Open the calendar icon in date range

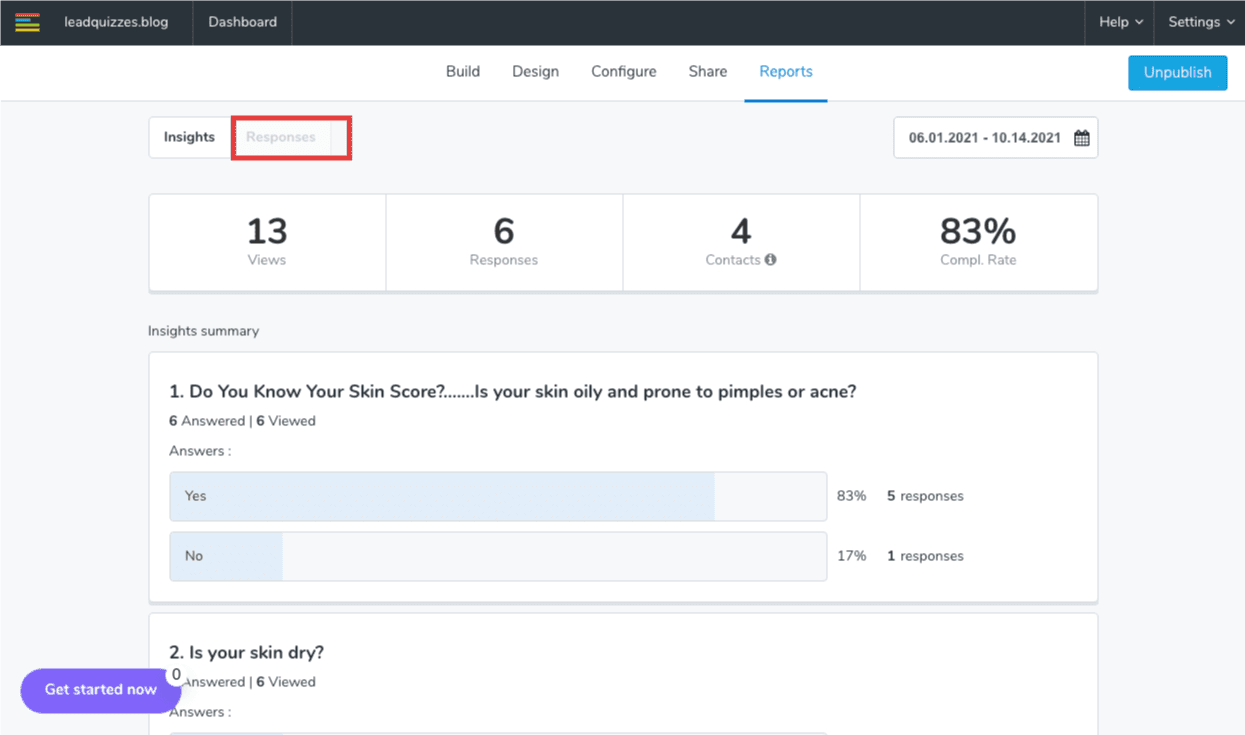[1081, 138]
